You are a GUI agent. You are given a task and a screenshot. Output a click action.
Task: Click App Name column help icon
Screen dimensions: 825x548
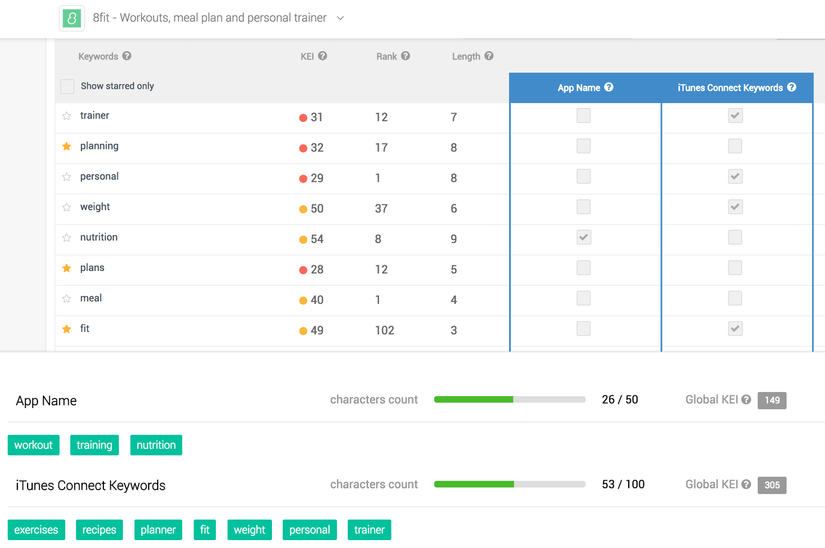tap(609, 88)
